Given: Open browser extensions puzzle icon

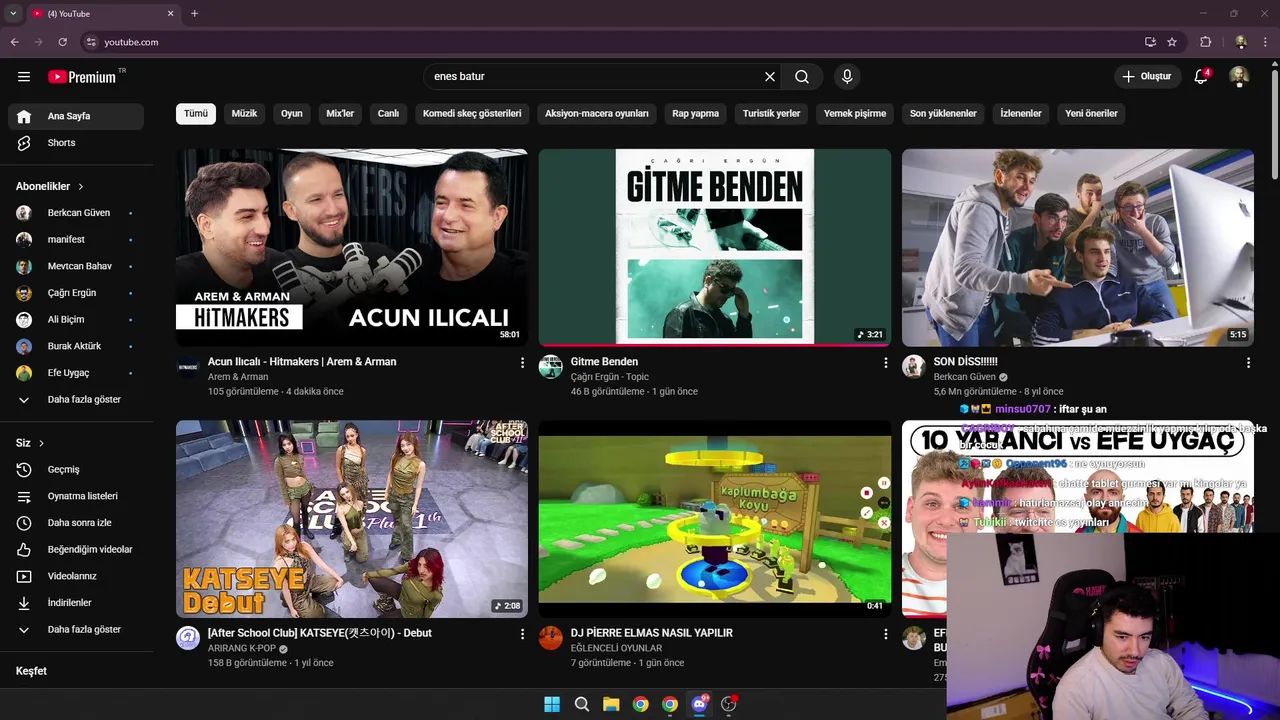Looking at the screenshot, I should (1205, 42).
